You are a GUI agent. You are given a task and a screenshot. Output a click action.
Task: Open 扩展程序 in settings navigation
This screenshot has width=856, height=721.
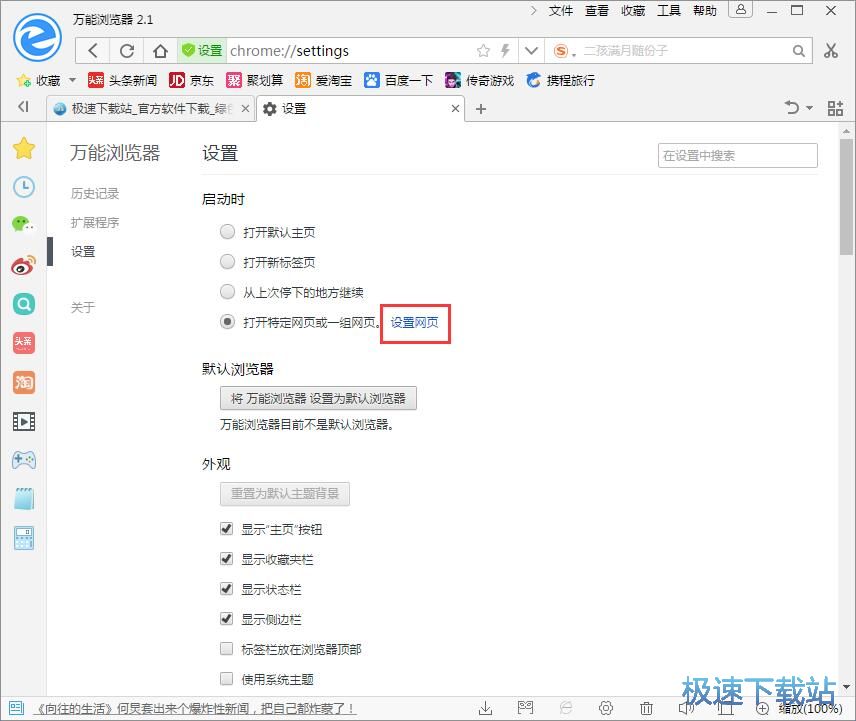pos(95,222)
